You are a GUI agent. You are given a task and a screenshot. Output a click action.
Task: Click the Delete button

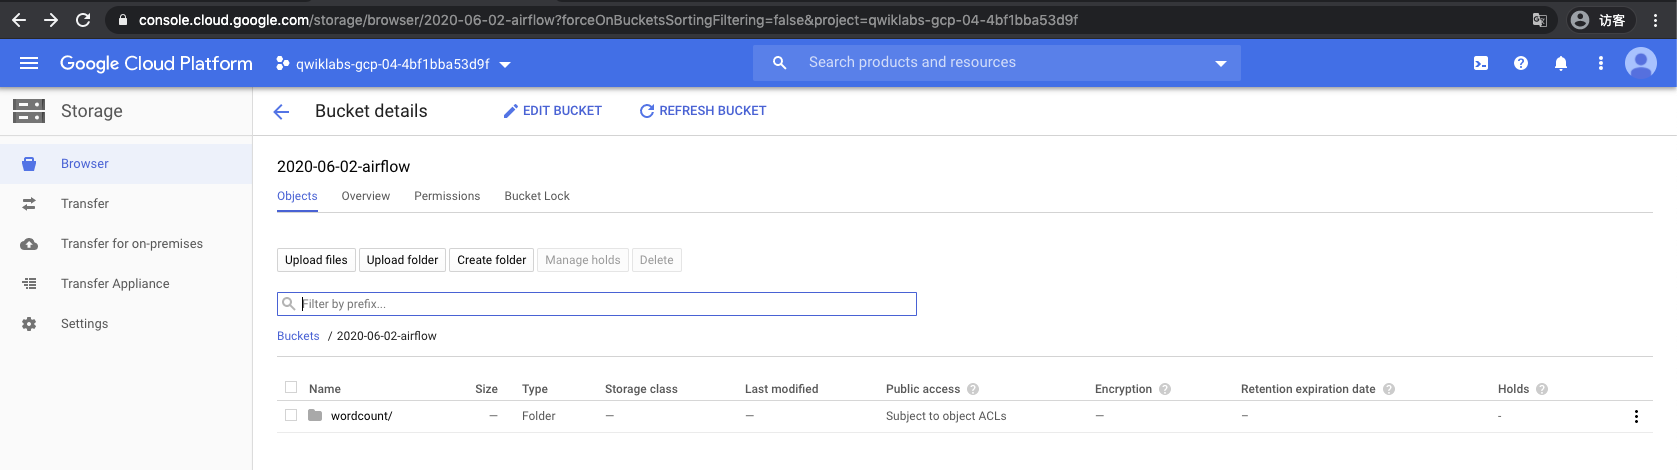[x=656, y=260]
